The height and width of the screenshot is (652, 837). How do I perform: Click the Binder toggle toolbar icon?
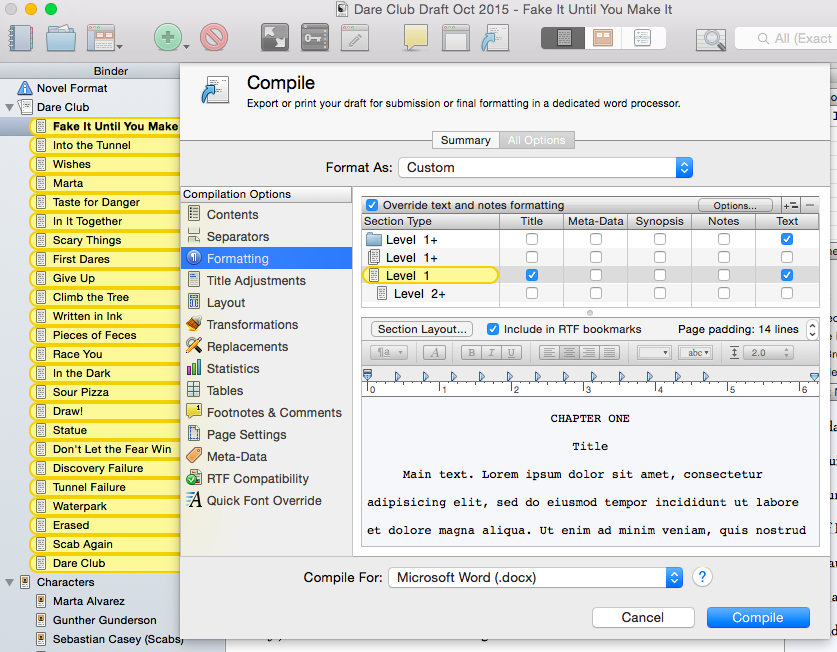pos(21,38)
